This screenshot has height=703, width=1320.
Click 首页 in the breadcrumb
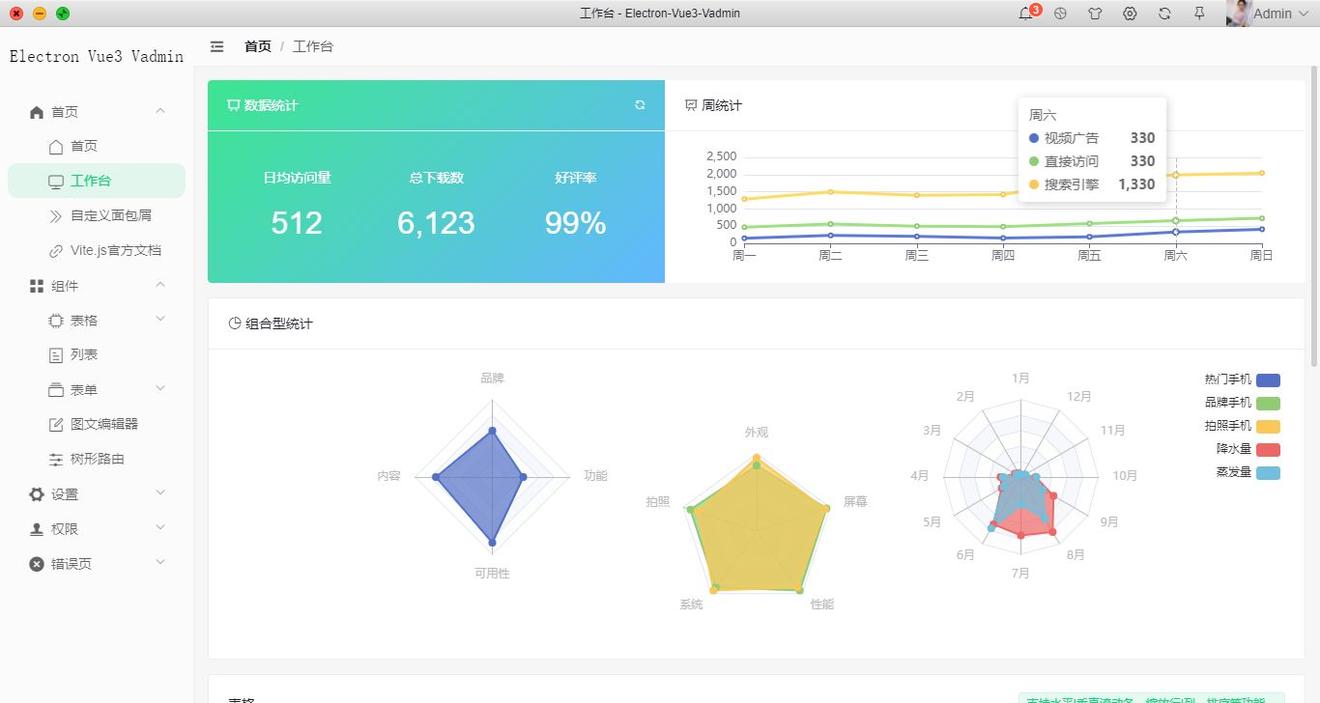click(x=257, y=47)
